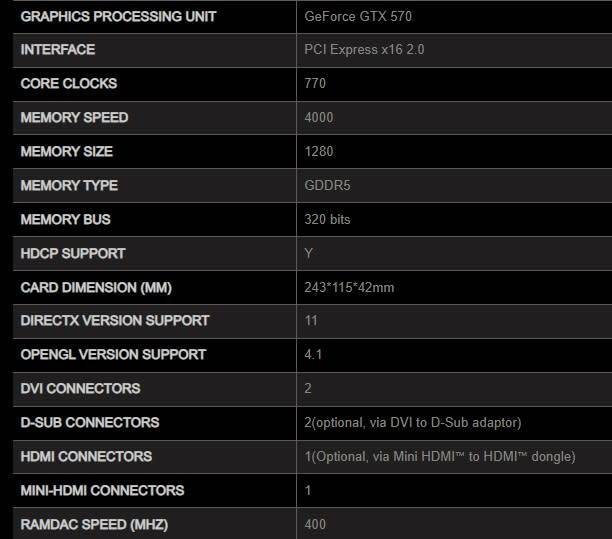Click the DVI Connectors label

coord(80,389)
